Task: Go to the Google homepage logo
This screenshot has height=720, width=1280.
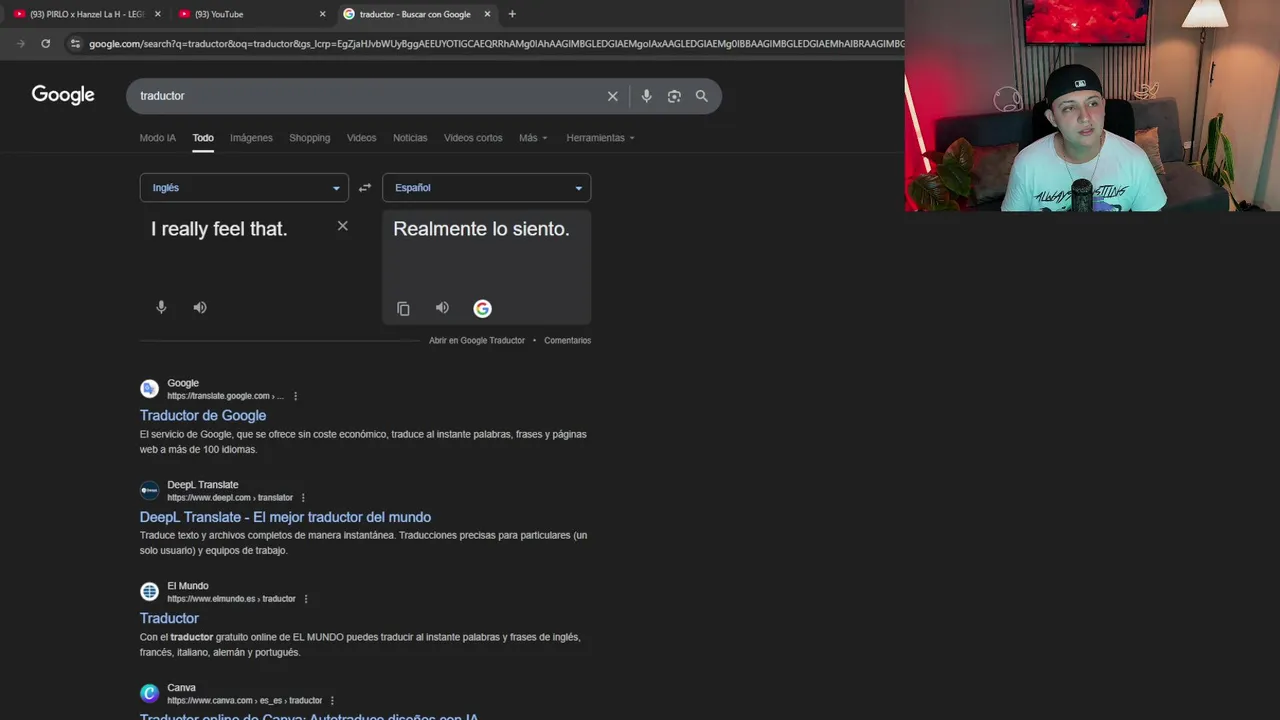Action: tap(63, 95)
